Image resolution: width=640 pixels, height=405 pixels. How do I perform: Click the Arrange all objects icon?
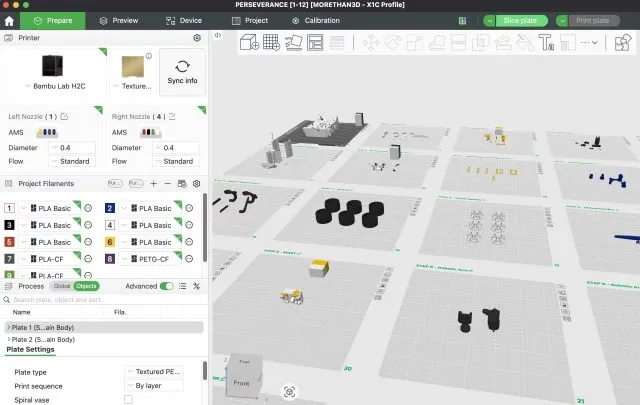316,42
